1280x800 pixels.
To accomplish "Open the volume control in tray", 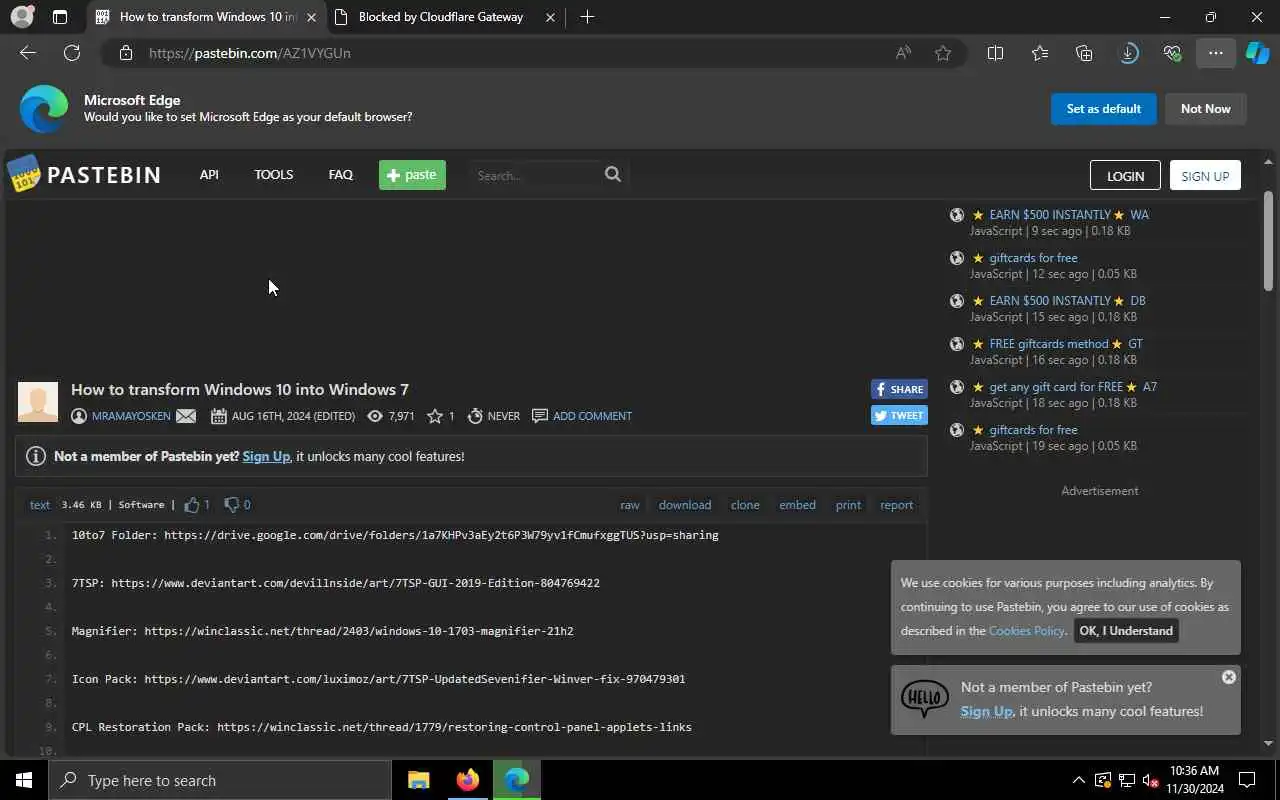I will point(1150,780).
